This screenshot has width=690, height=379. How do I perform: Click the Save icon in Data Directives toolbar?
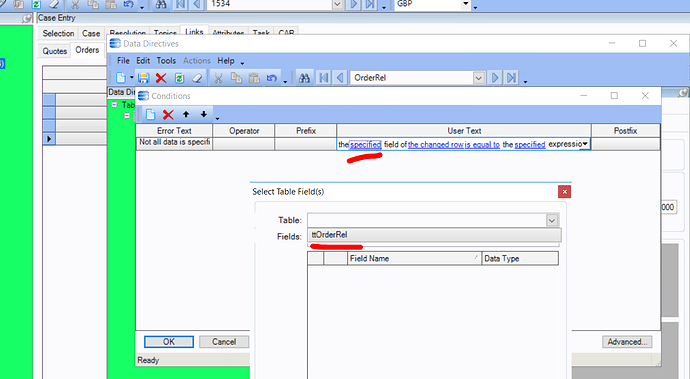click(143, 78)
